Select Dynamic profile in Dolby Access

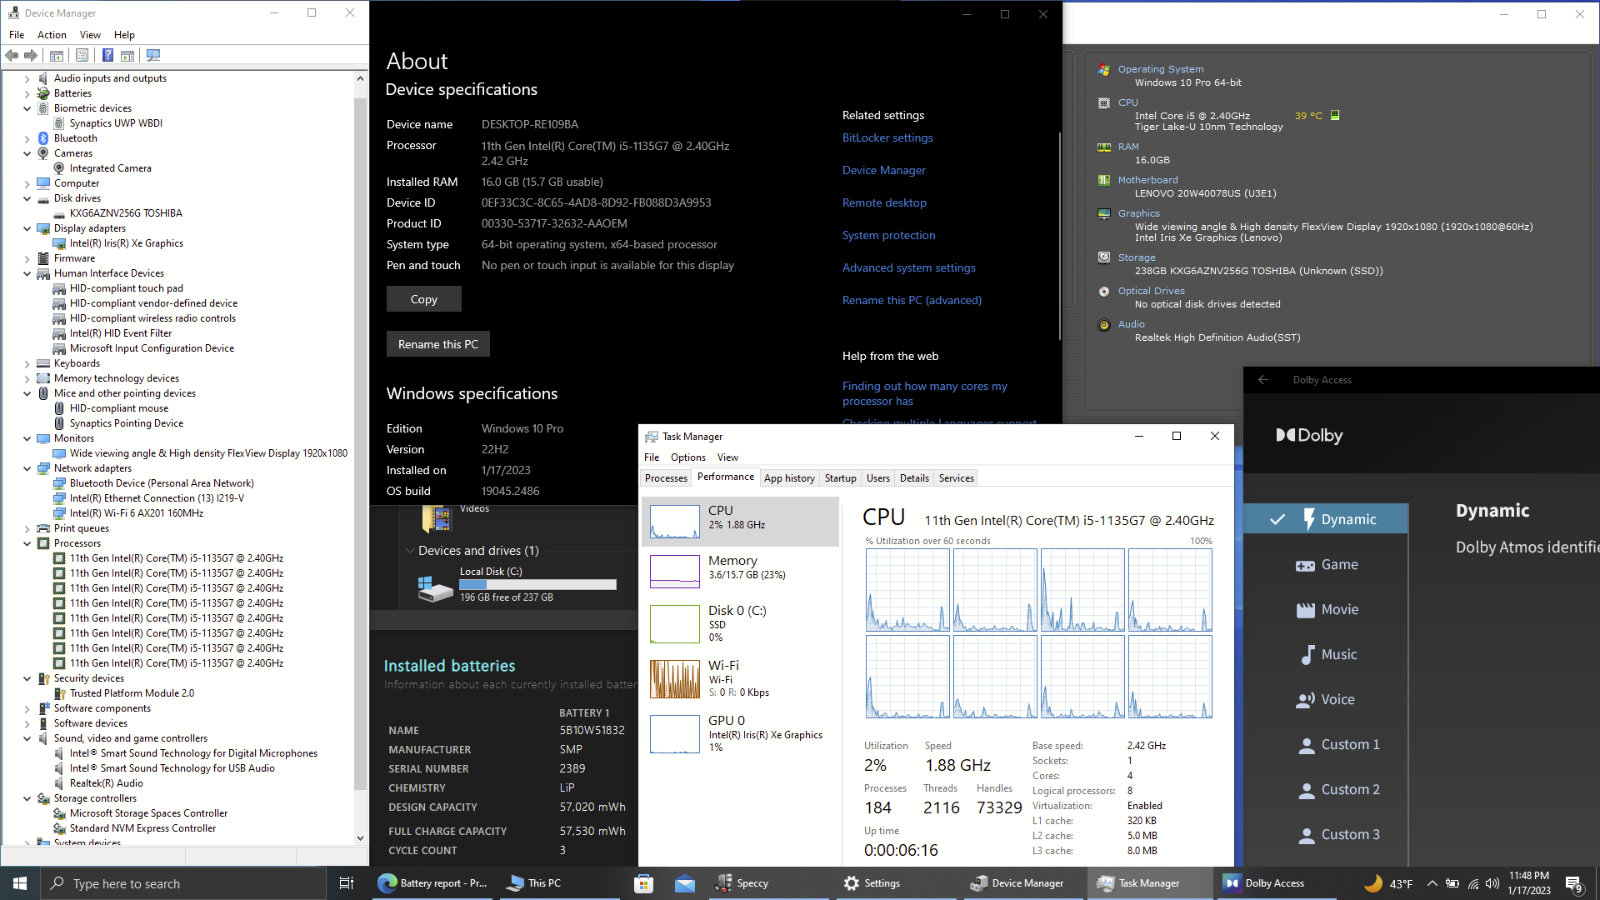1326,519
